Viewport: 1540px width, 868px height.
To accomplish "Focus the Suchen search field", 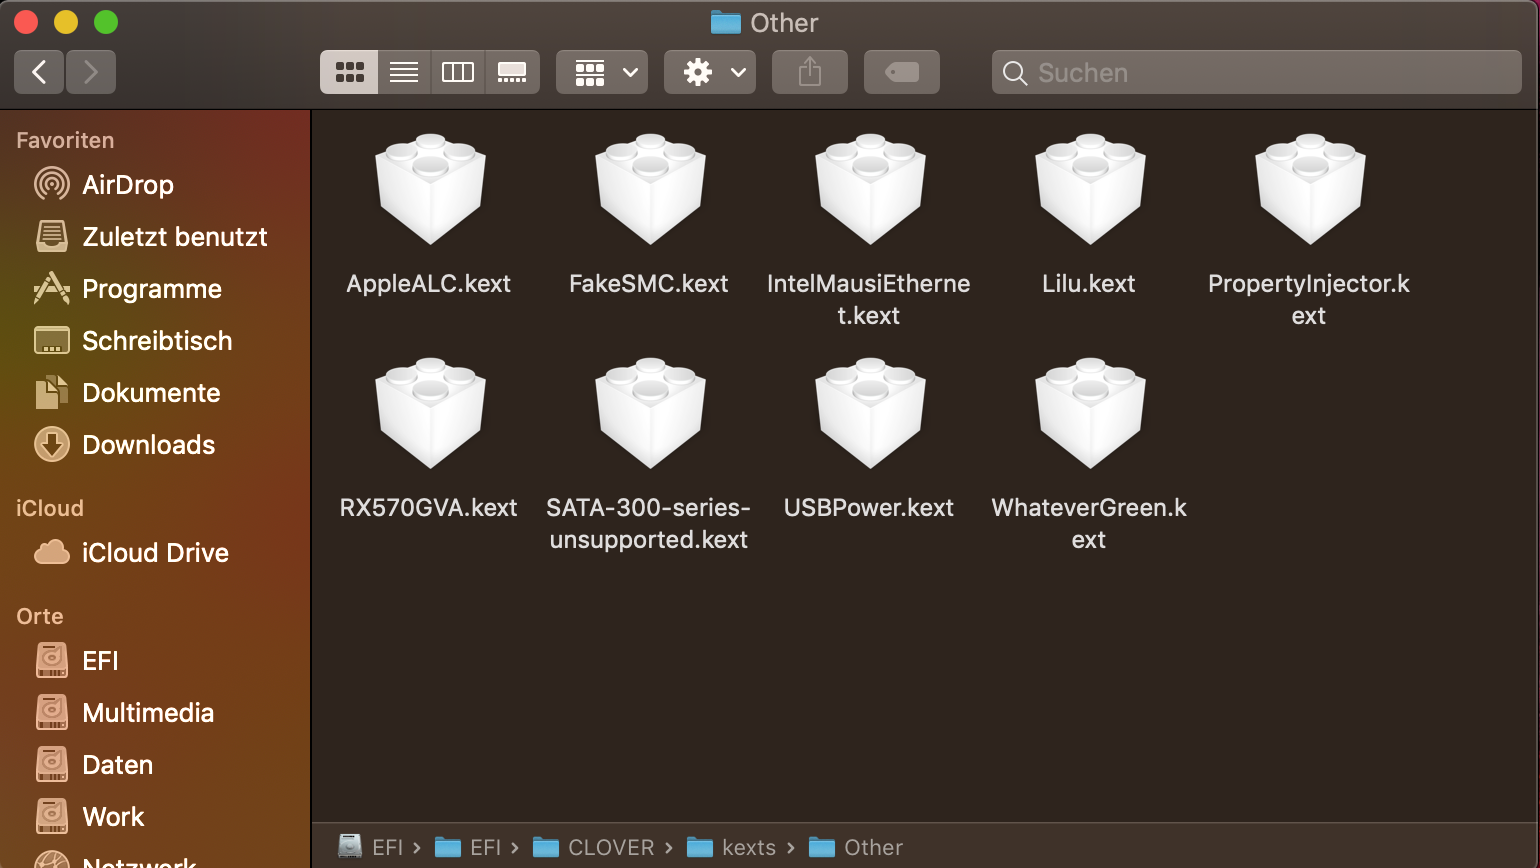I will (x=1257, y=72).
